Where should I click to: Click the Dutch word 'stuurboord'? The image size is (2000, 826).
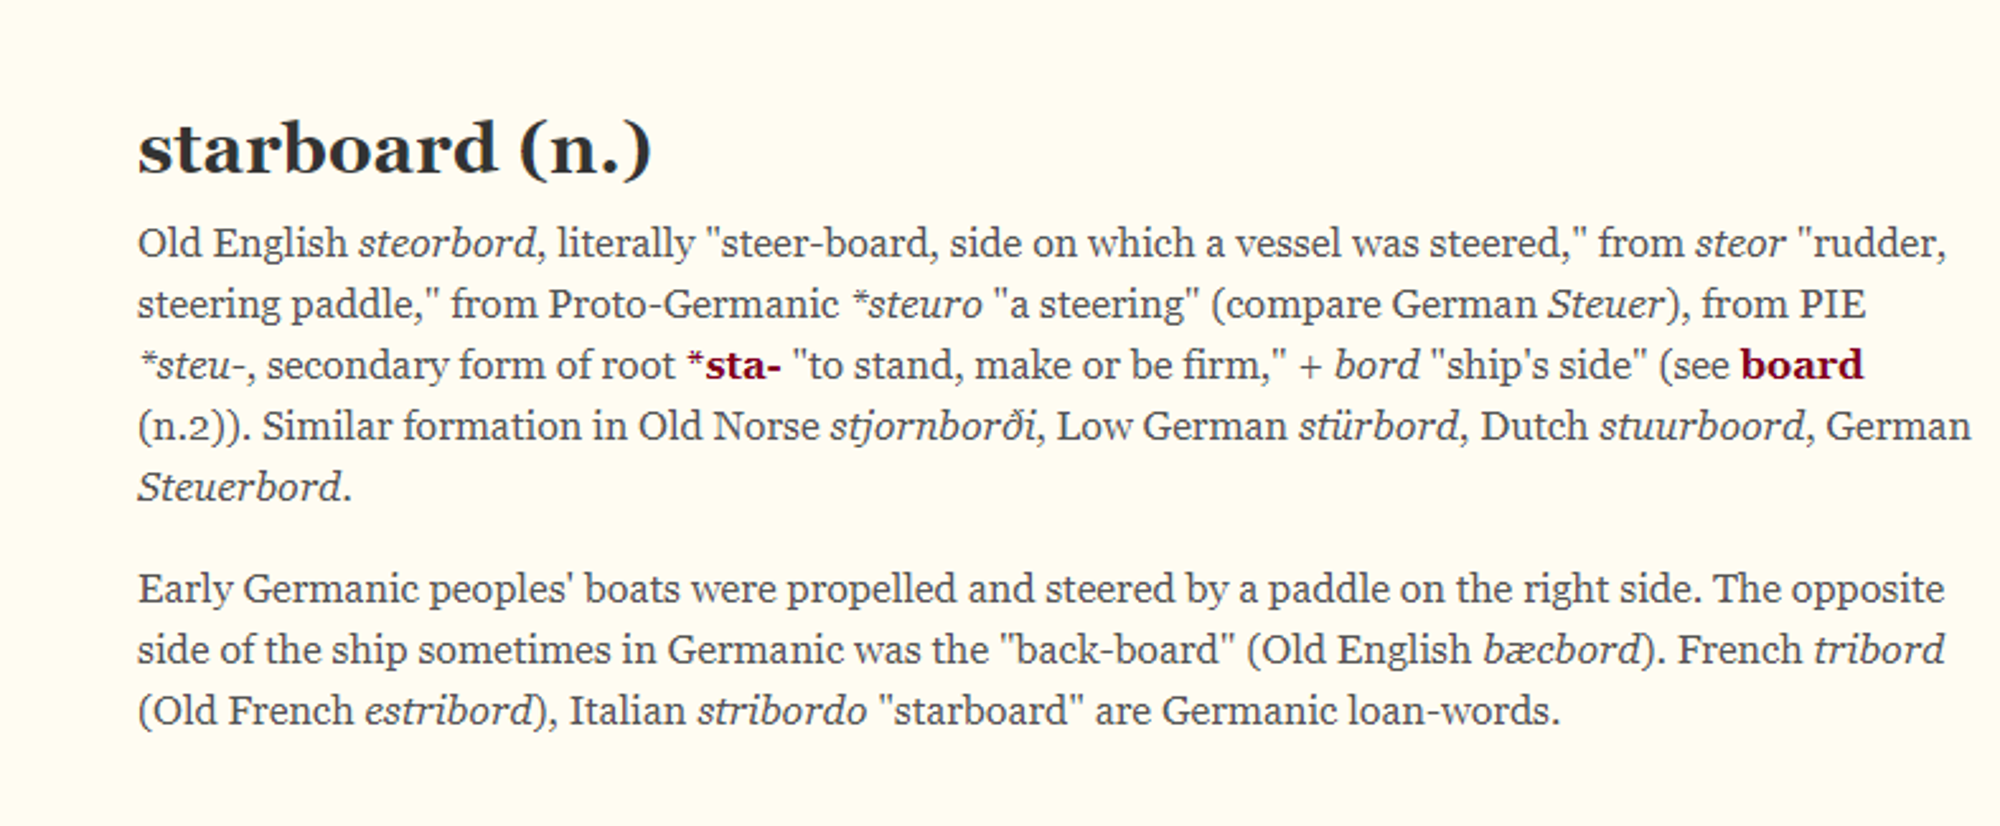(1703, 427)
